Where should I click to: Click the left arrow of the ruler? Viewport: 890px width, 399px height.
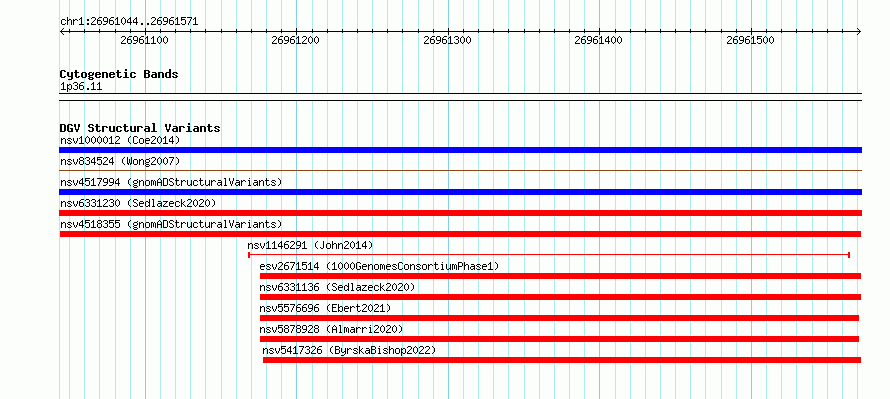click(62, 31)
